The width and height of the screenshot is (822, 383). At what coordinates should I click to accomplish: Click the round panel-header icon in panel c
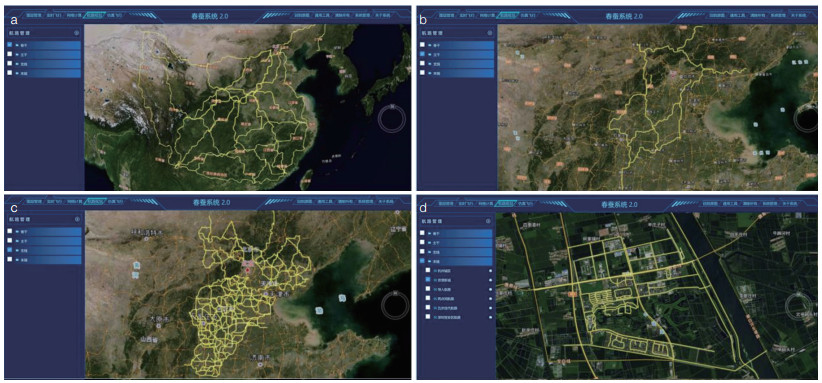(77, 219)
